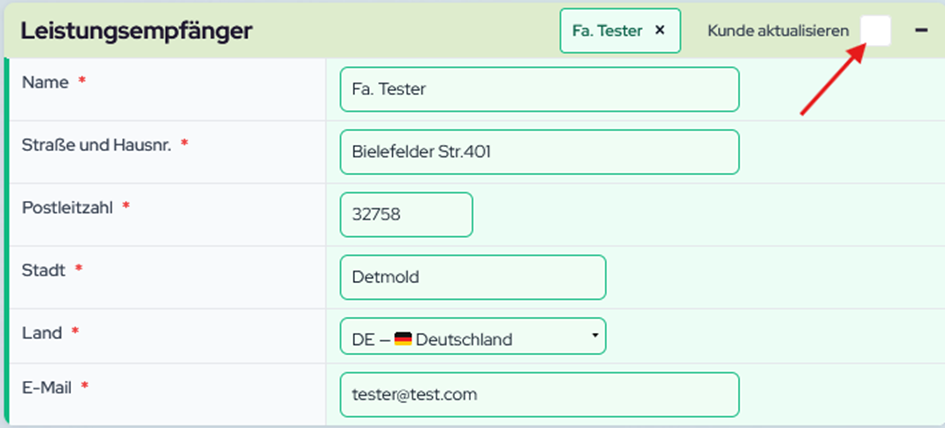Focus the Postleitzahl field showing 32758

[x=406, y=214]
